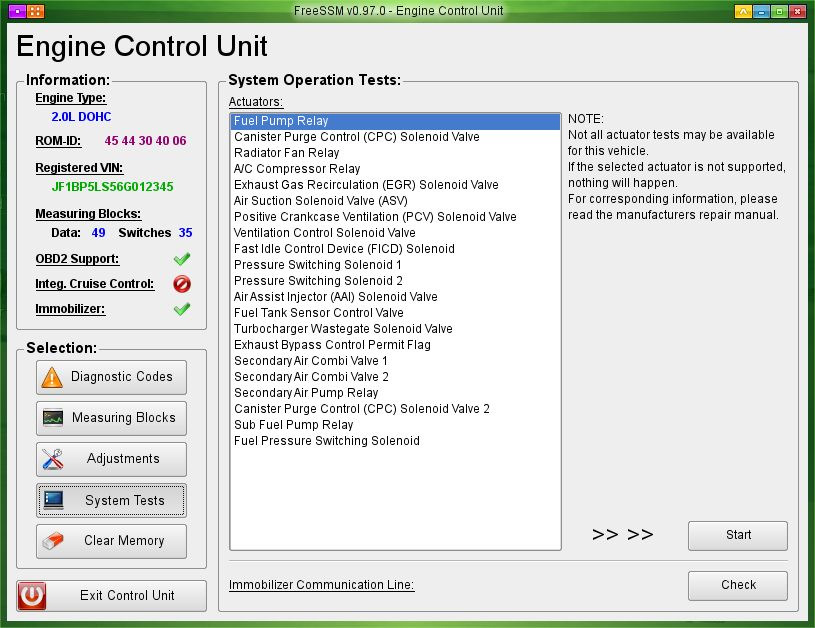Select Exhaust Bypass Control Permit Flag
Viewport: 815px width, 628px height.
(x=395, y=345)
